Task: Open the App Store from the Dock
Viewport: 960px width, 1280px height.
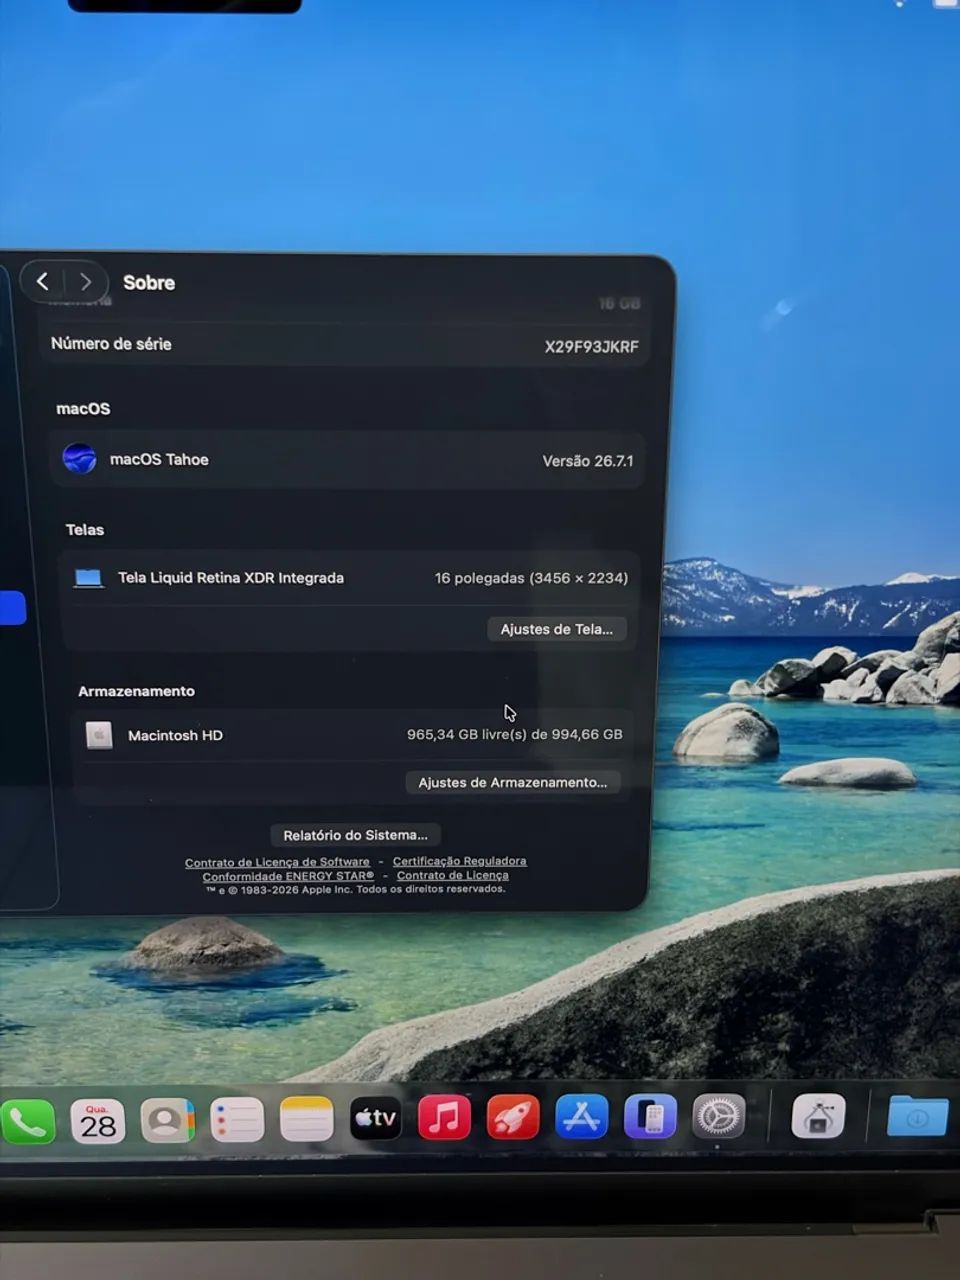Action: pos(581,1117)
